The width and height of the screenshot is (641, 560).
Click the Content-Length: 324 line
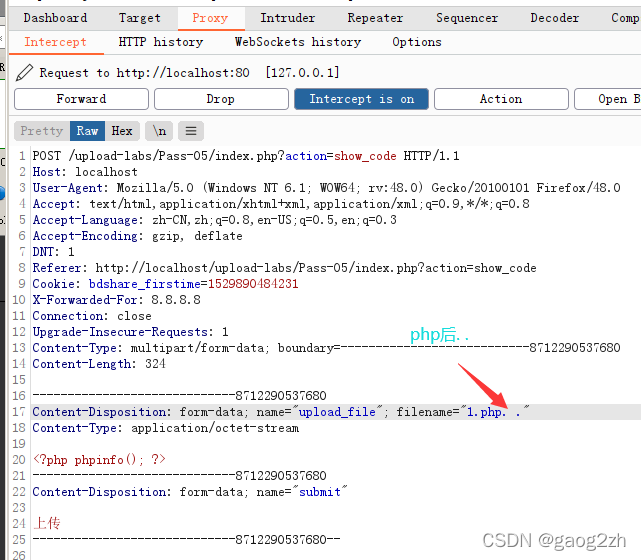[x=99, y=364]
